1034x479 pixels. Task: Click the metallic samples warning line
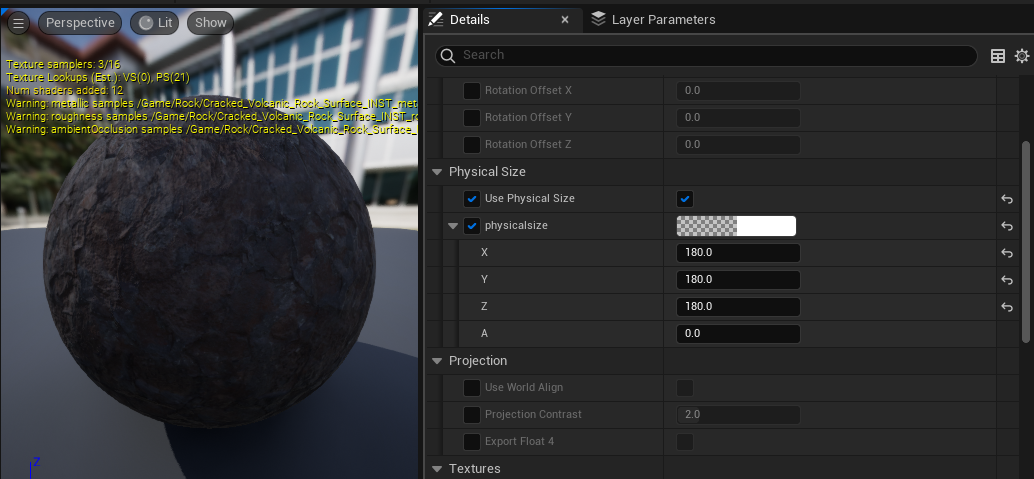coord(212,104)
